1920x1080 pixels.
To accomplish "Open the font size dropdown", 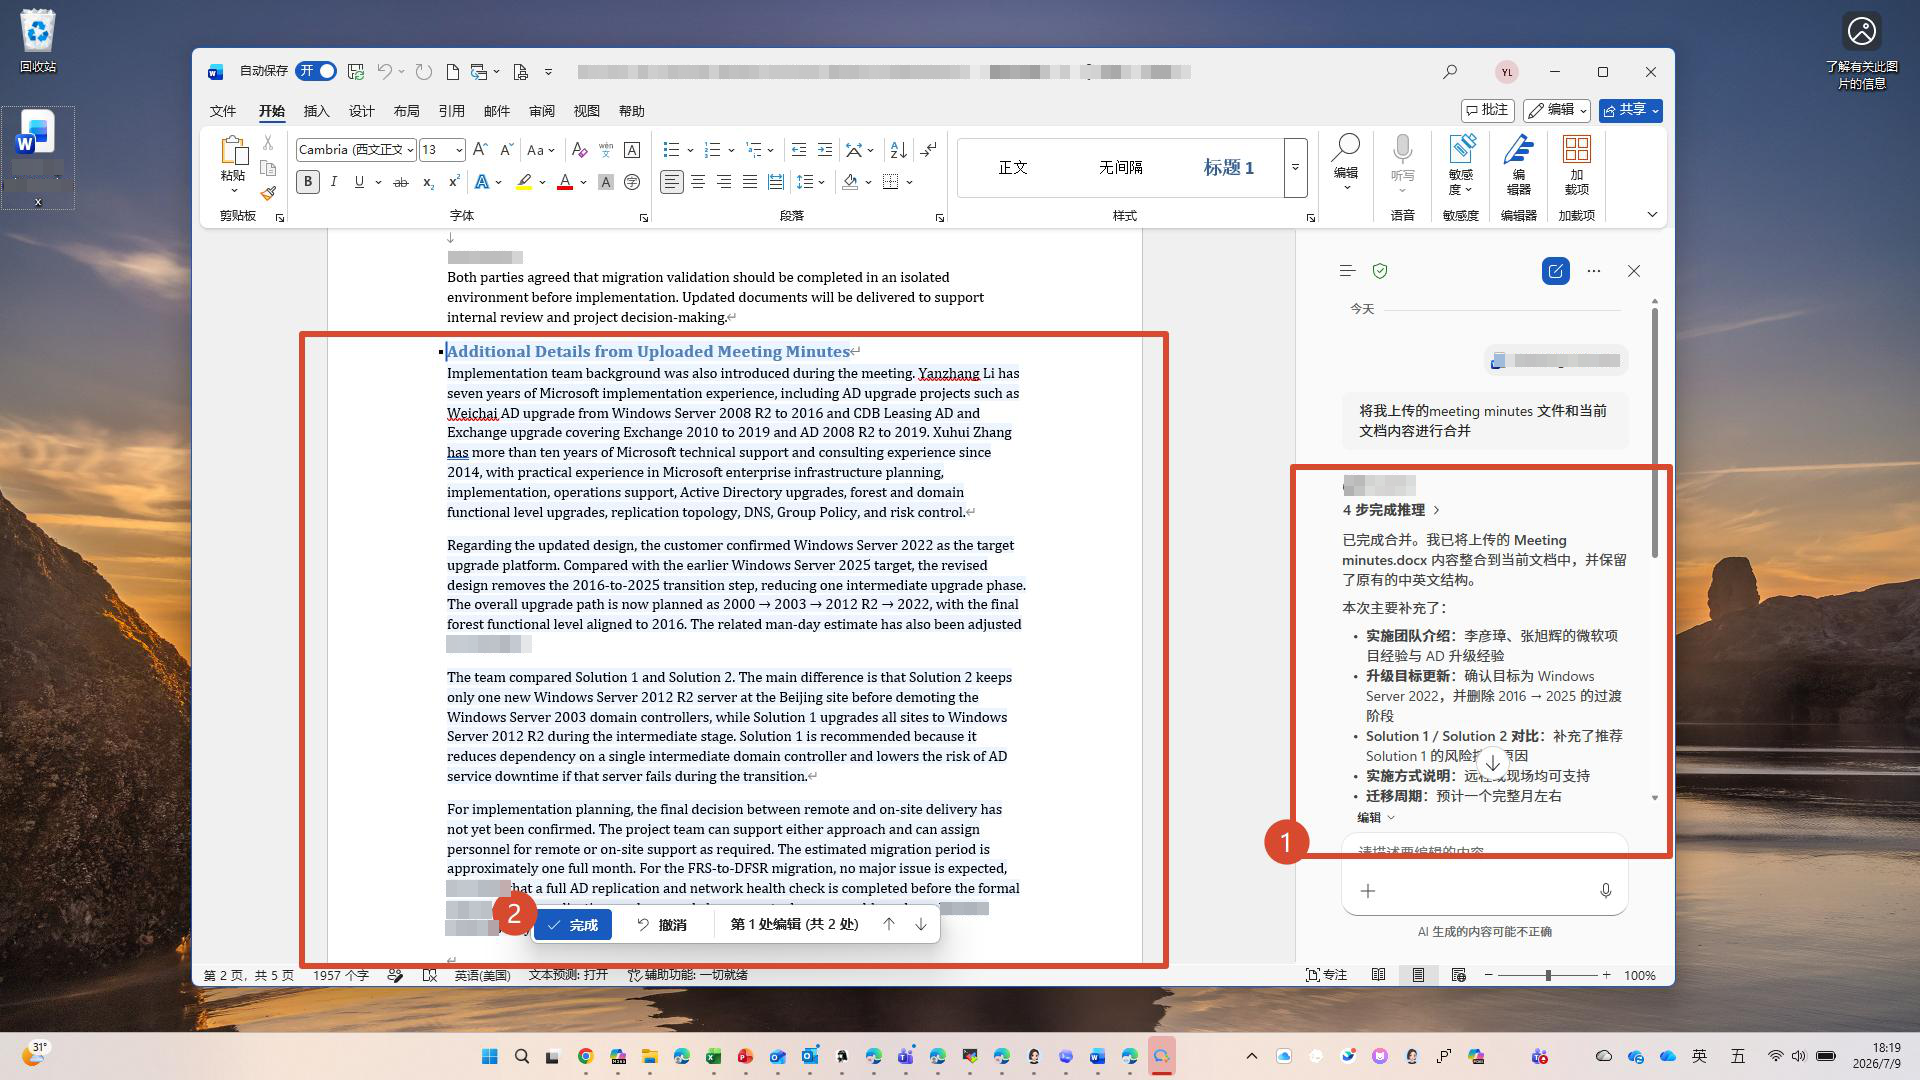I will 459,150.
